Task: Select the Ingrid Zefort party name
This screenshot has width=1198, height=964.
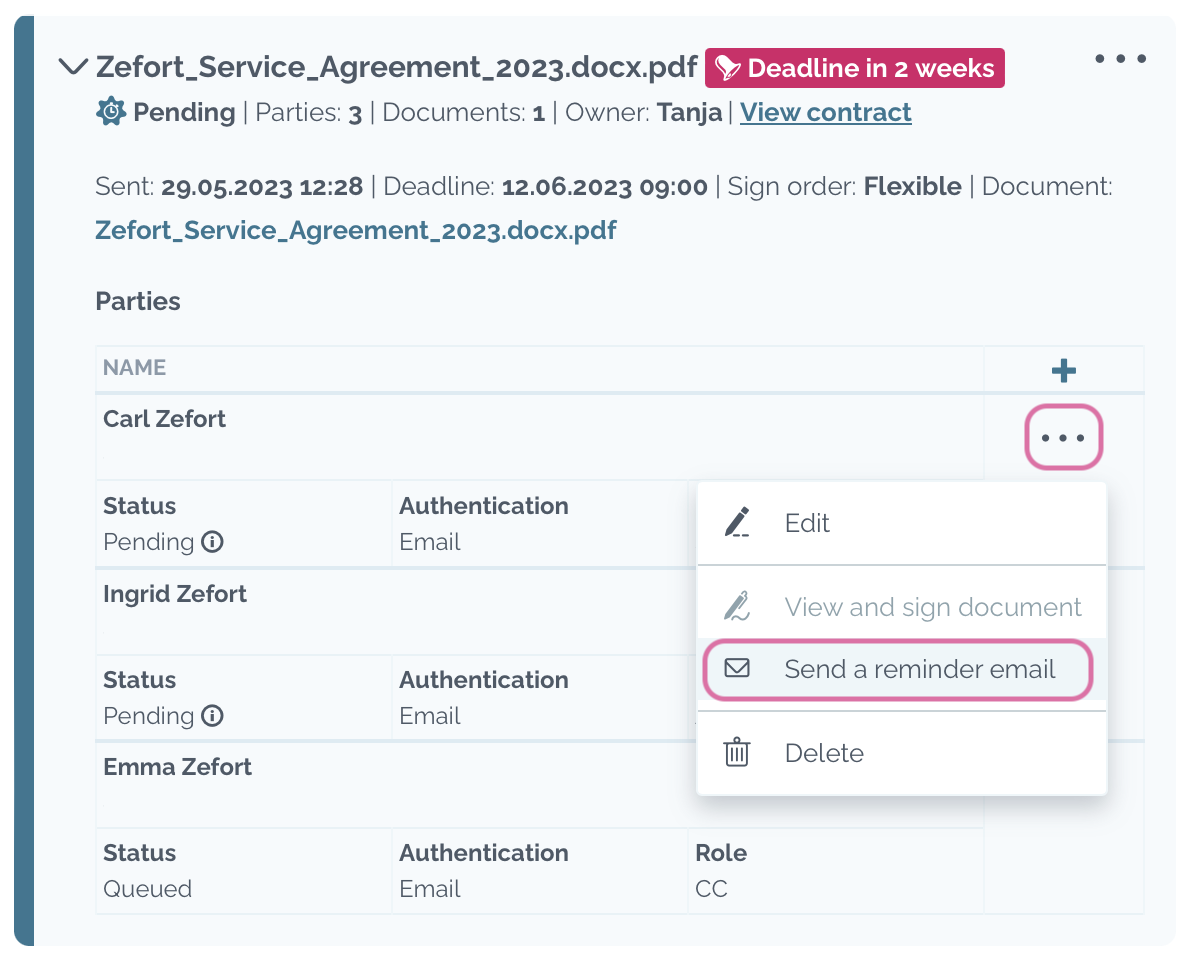Action: pyautogui.click(x=175, y=594)
